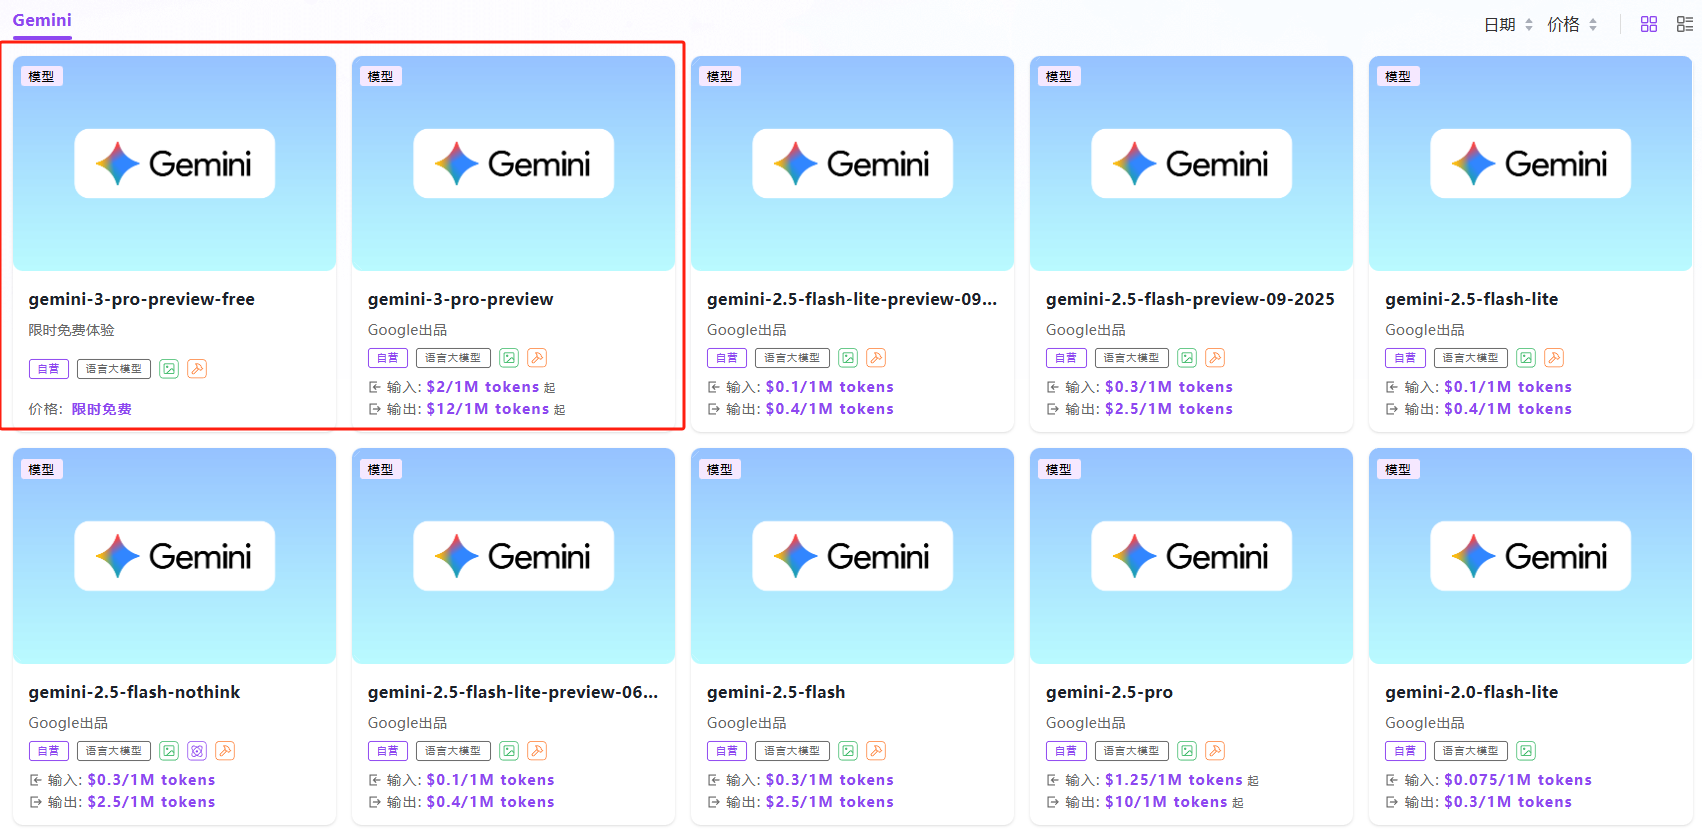The width and height of the screenshot is (1702, 829).
Task: Click 语言大模型 tag on gemini-2.5-flash card
Action: coord(793,751)
